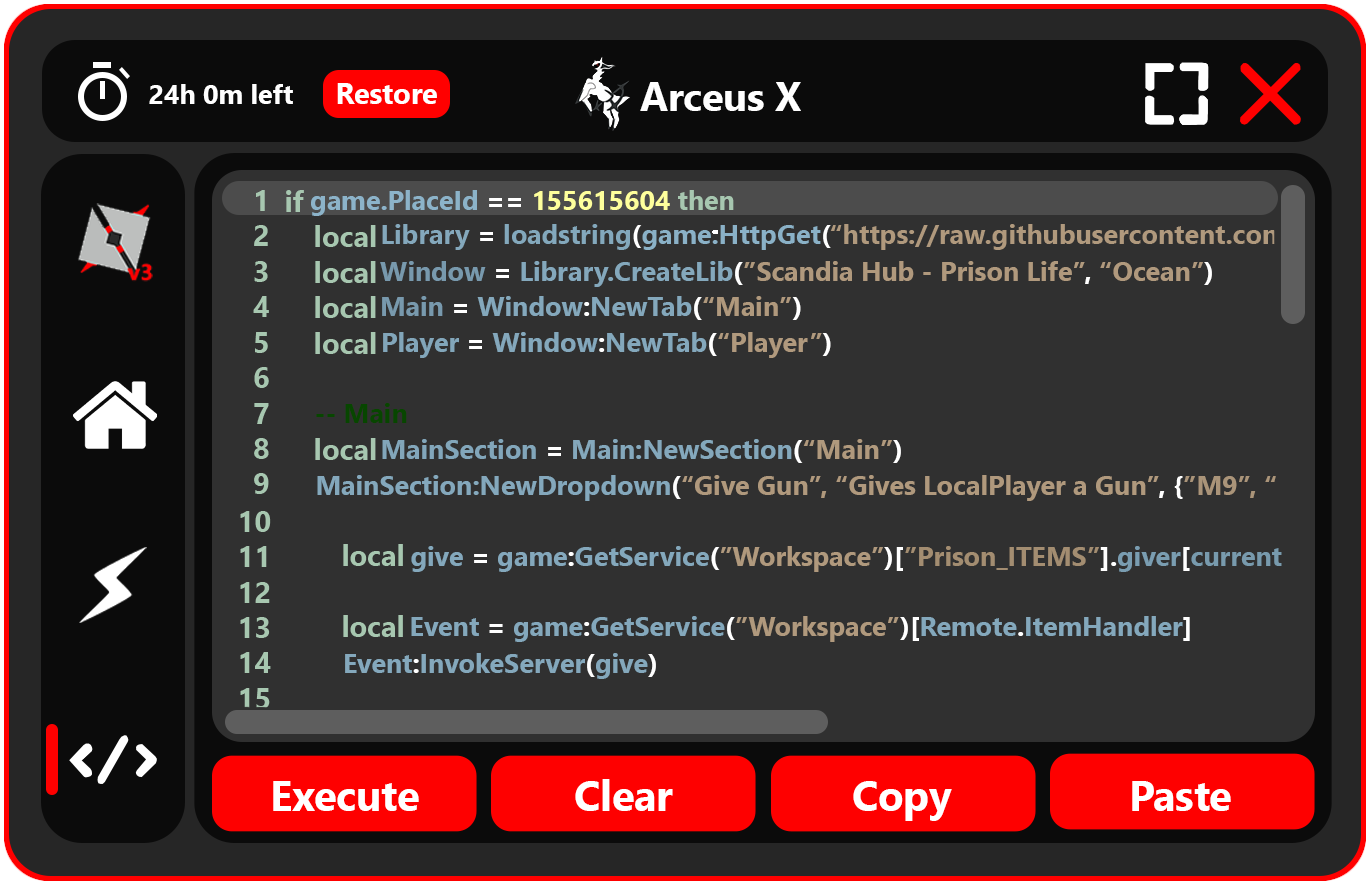Click the "24h 0m left" timer text
1370x885 pixels.
tap(221, 95)
